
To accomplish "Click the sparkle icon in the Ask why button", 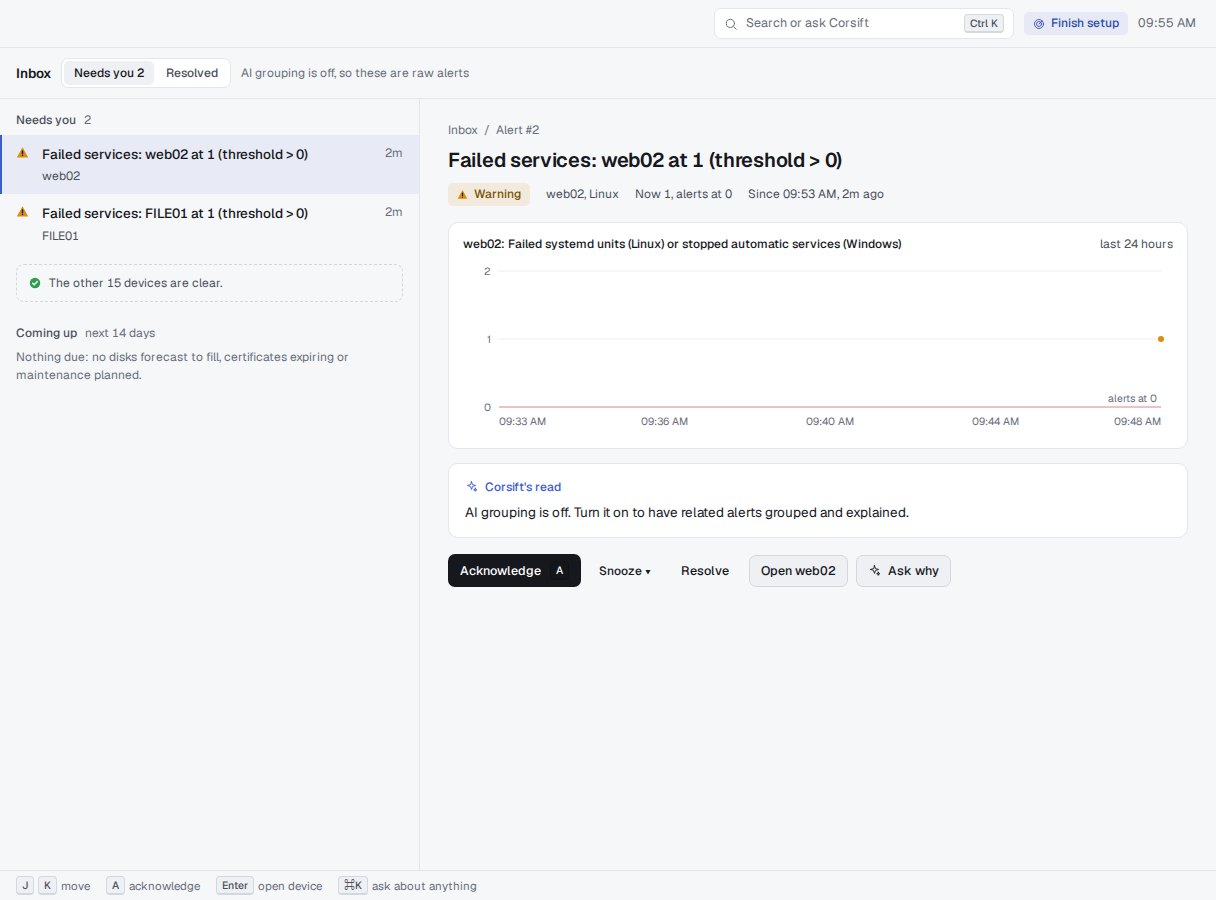I will click(875, 571).
